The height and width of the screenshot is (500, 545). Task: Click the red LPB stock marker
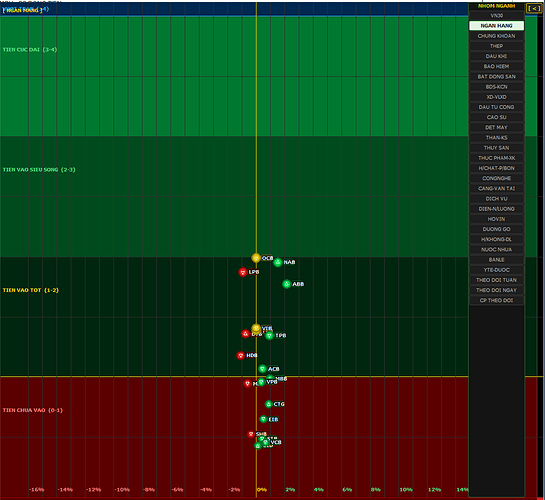(243, 272)
